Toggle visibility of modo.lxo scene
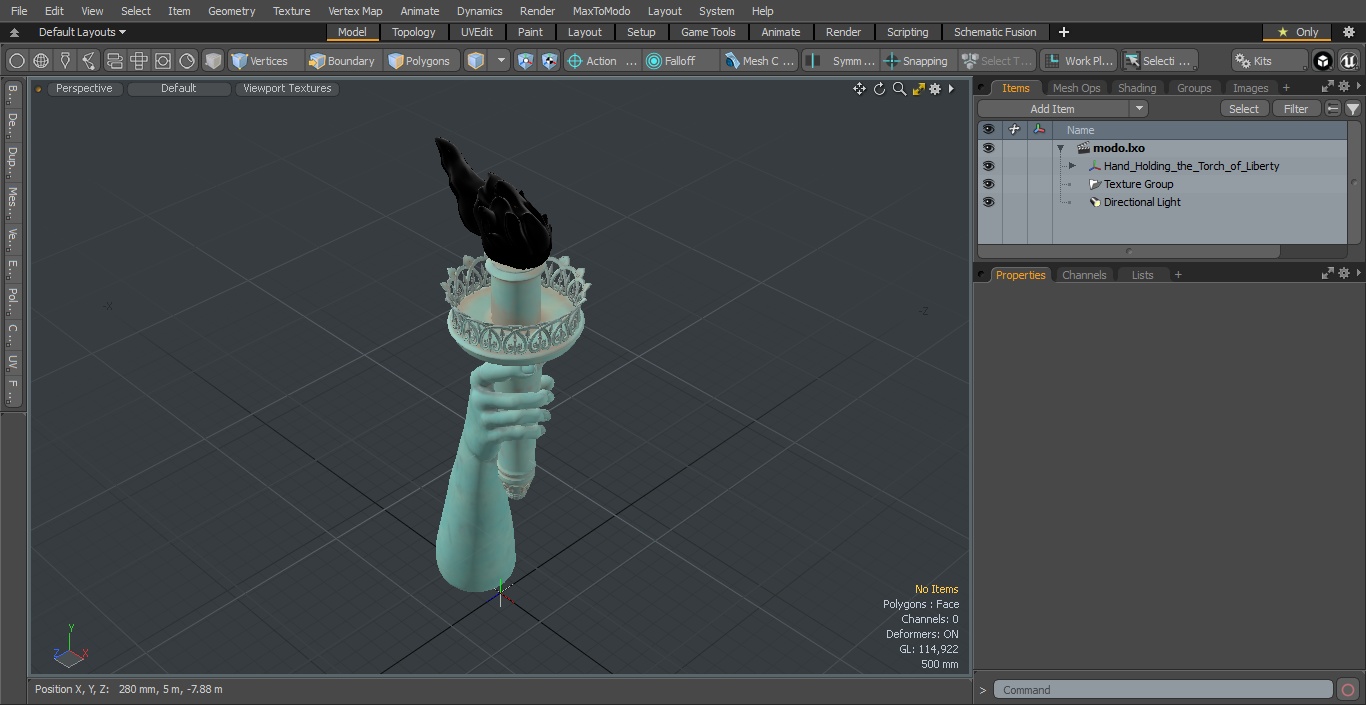Image resolution: width=1366 pixels, height=705 pixels. [x=989, y=148]
